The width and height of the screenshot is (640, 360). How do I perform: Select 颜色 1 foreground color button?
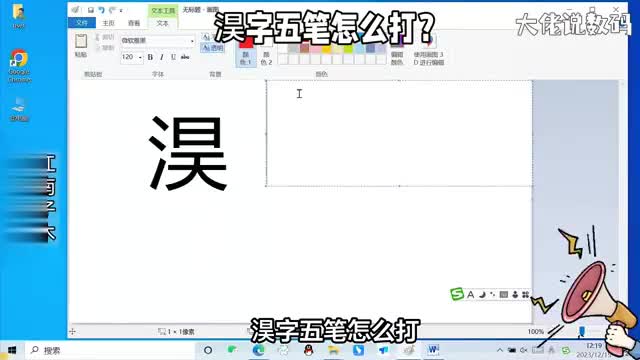[246, 51]
